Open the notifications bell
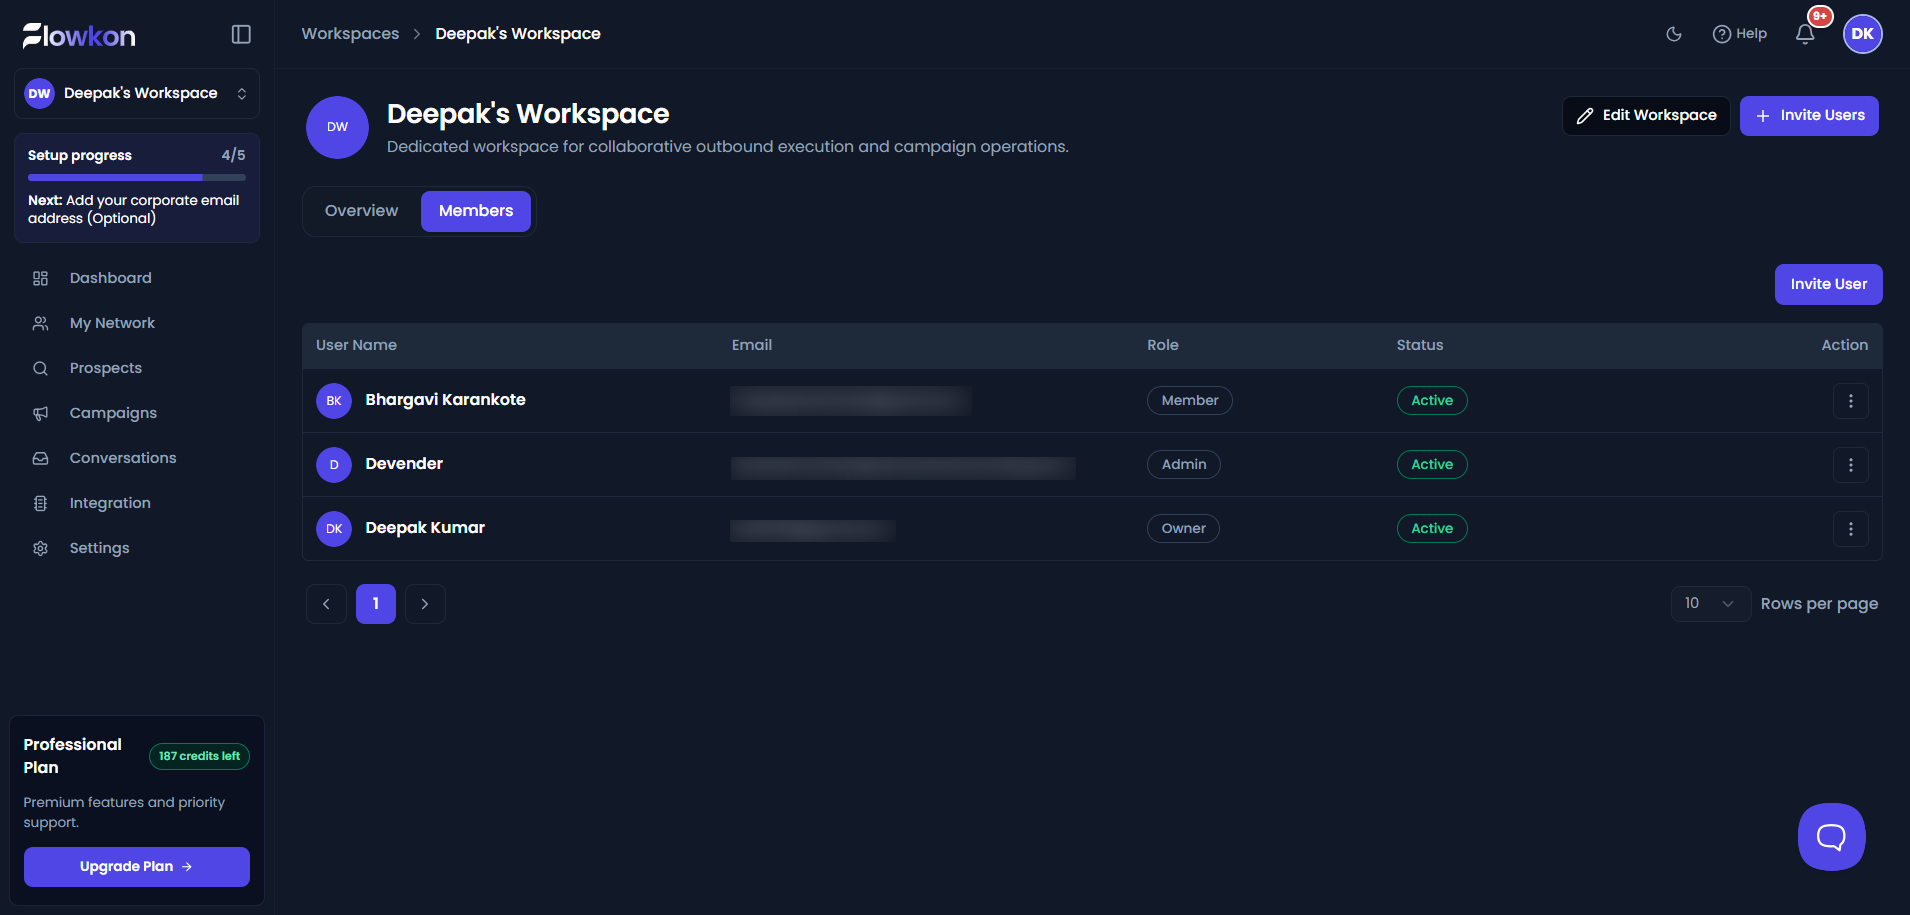 pos(1805,34)
